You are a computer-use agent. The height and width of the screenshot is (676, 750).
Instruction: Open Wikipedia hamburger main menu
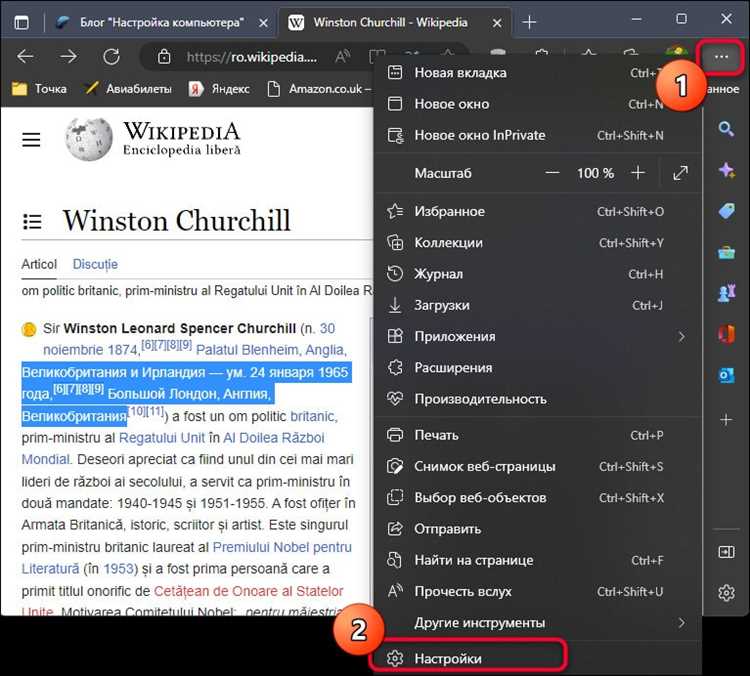point(31,140)
